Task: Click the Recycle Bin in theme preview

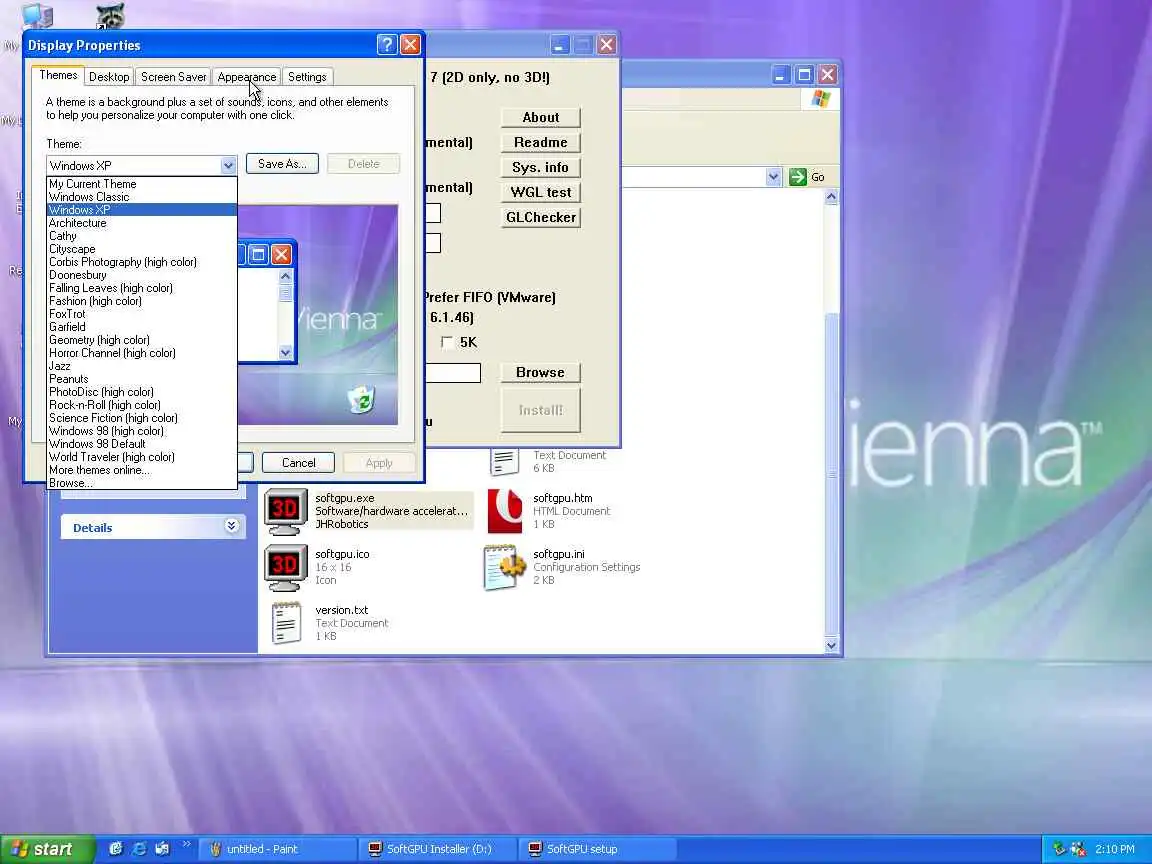Action: click(x=361, y=400)
